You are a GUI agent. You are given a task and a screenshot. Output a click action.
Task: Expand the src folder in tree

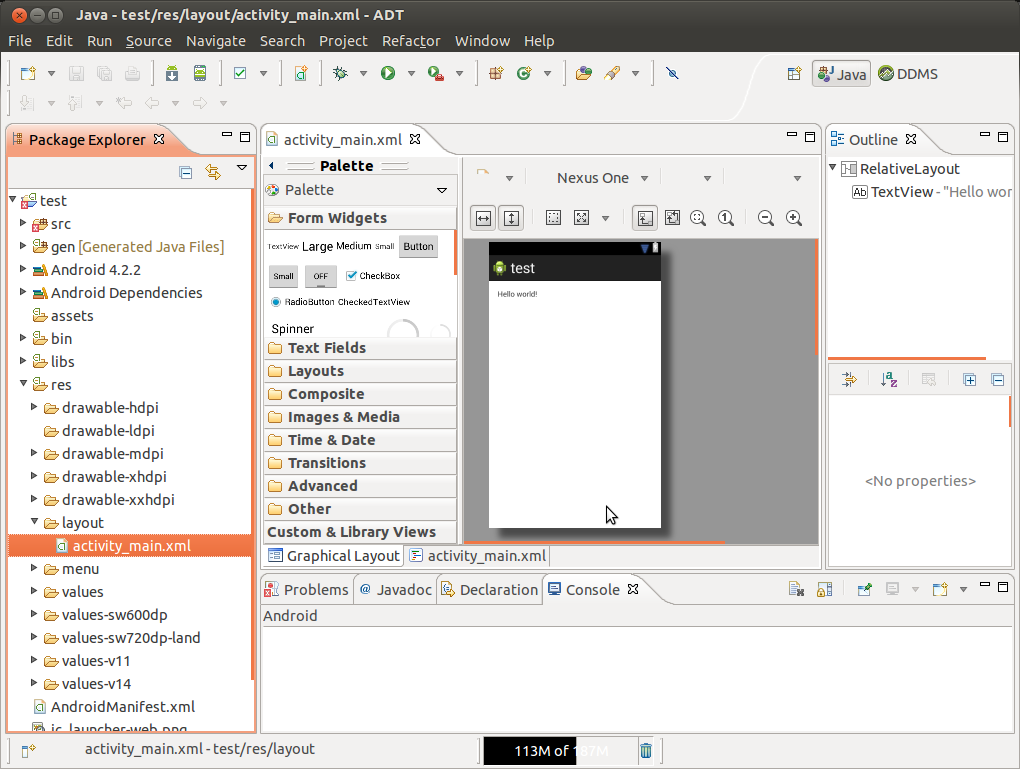[23, 223]
